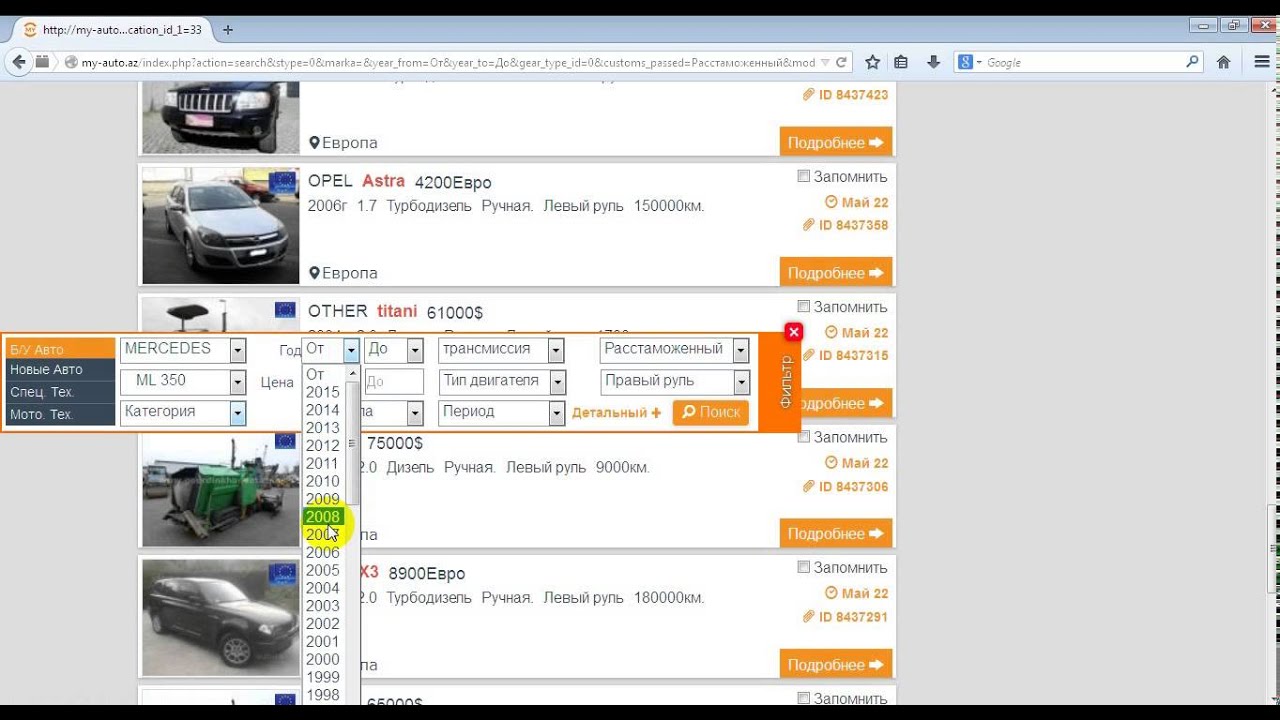Bookmark this page with the star icon
The width and height of the screenshot is (1280, 720).
pyautogui.click(x=872, y=62)
